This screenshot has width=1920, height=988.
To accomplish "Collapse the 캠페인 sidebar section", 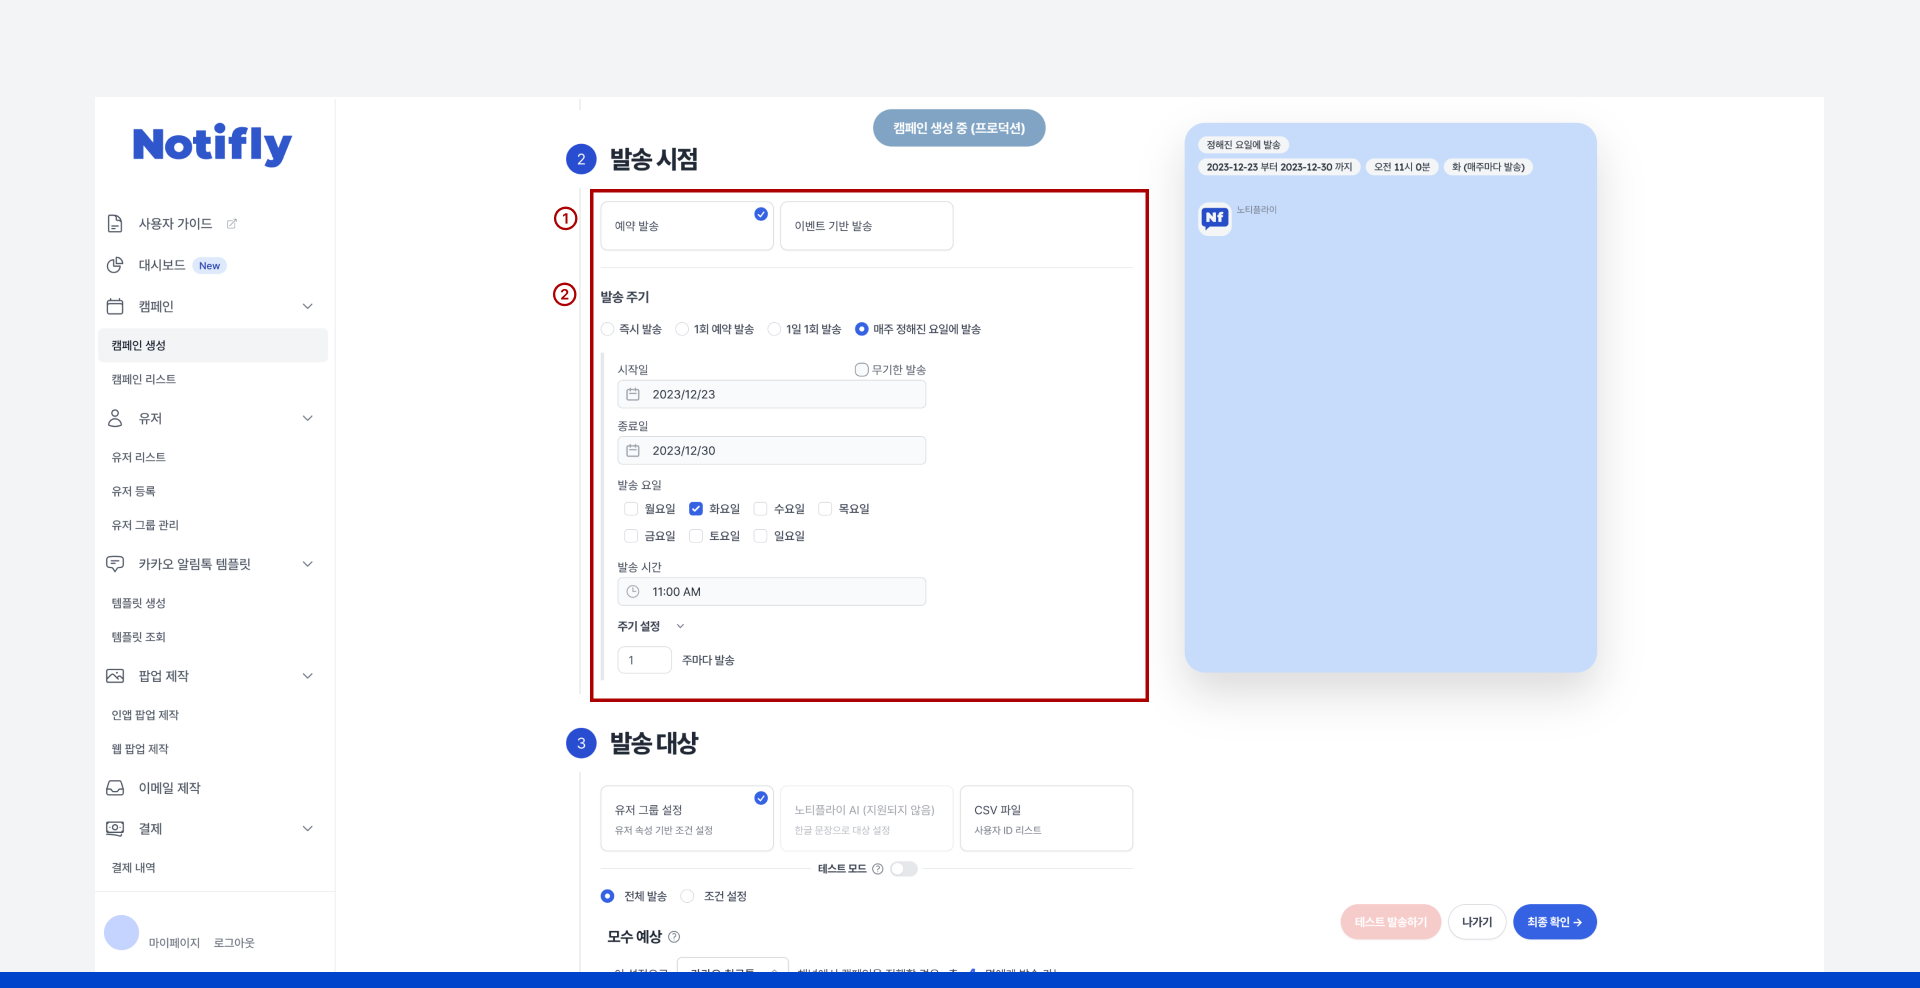I will tap(308, 306).
